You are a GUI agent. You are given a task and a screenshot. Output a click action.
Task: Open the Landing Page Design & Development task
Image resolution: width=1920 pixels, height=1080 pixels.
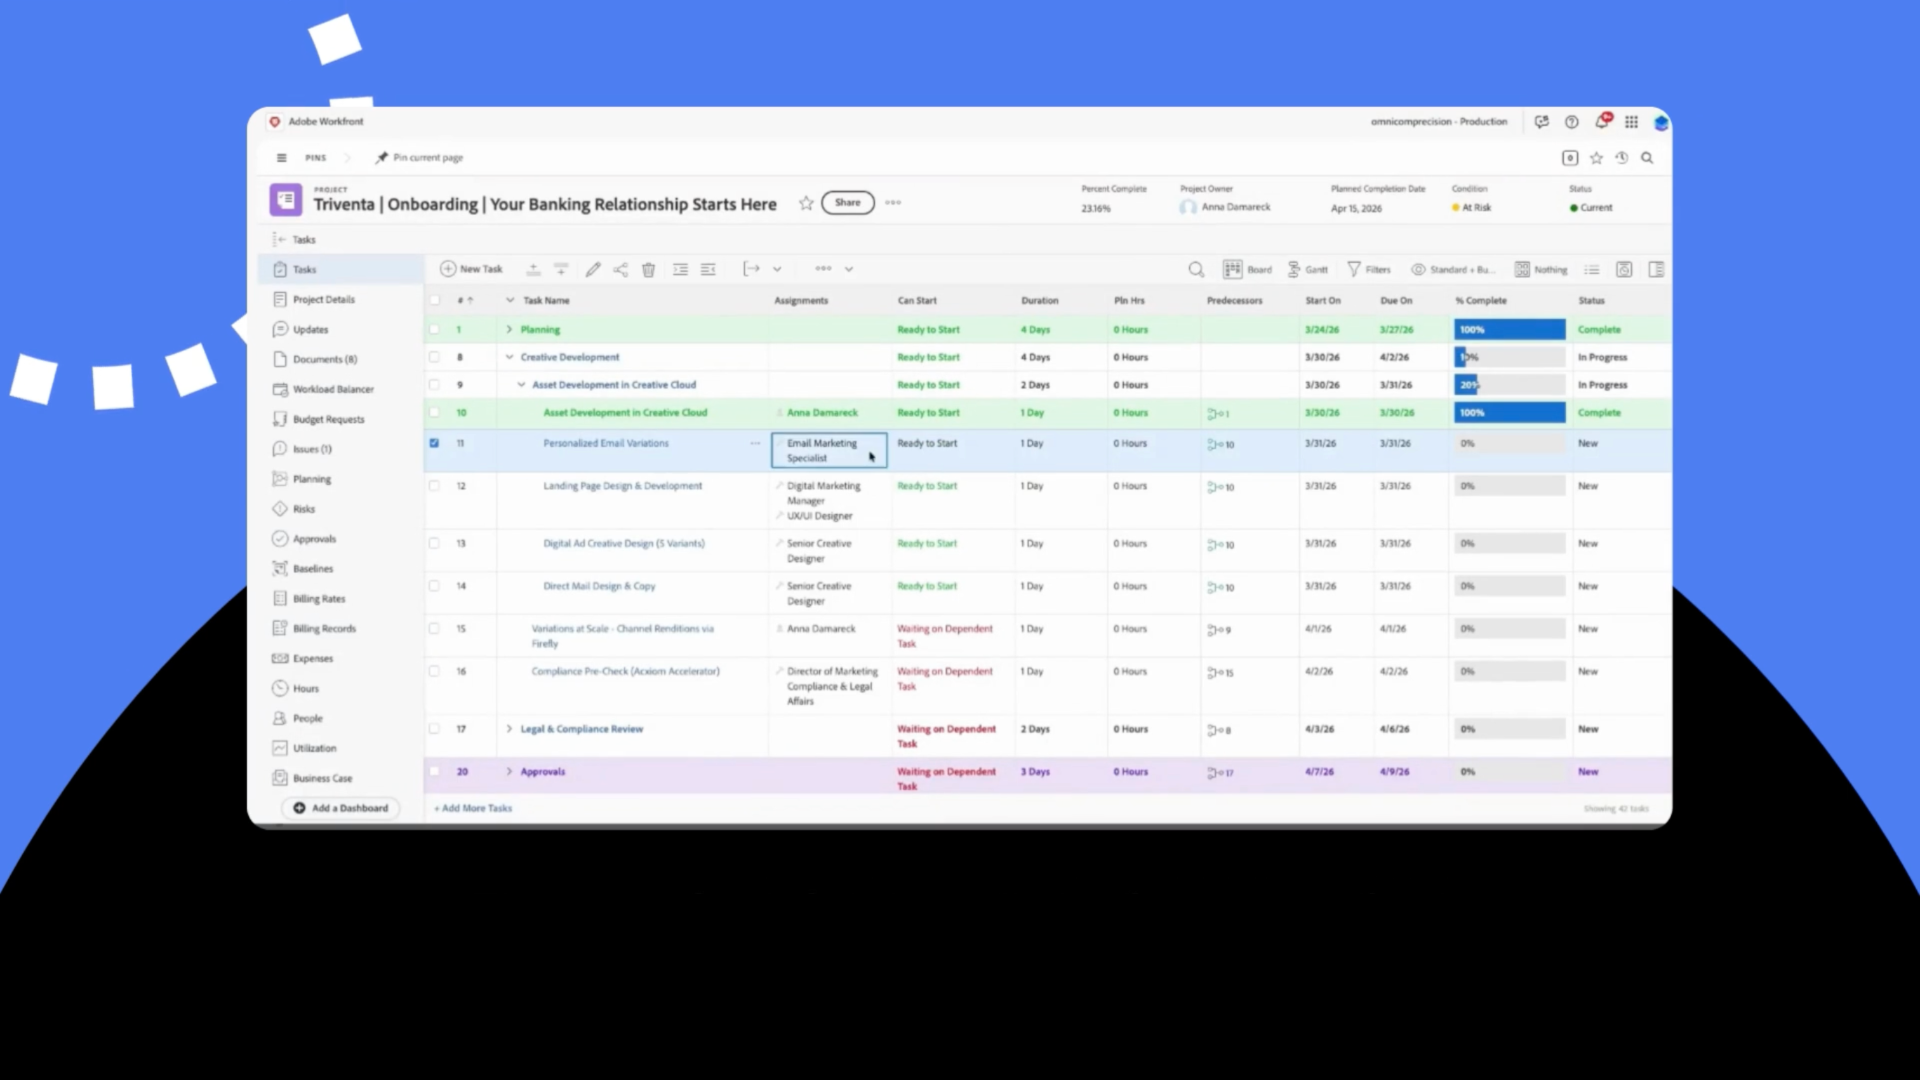tap(622, 486)
